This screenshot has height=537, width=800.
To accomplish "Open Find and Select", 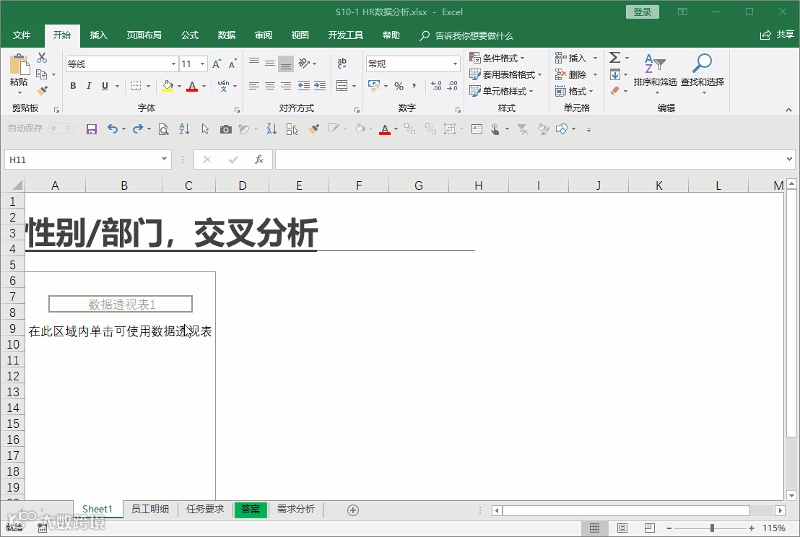I will click(x=703, y=72).
